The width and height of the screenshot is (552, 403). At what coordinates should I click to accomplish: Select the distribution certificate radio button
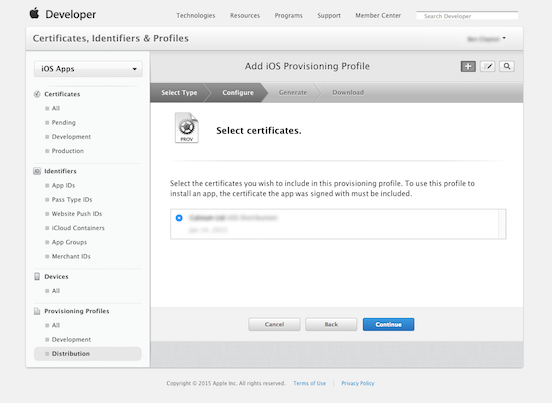click(179, 218)
